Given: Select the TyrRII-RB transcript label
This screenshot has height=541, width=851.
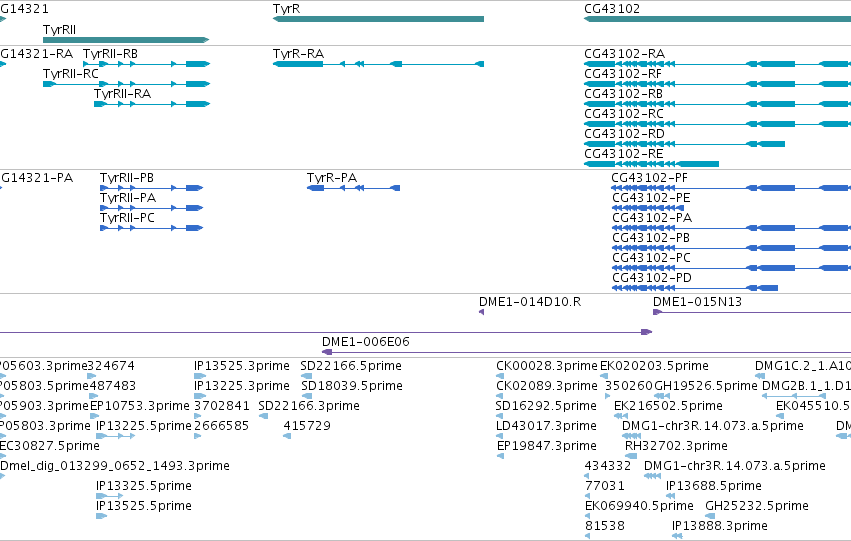Looking at the screenshot, I should coord(110,54).
